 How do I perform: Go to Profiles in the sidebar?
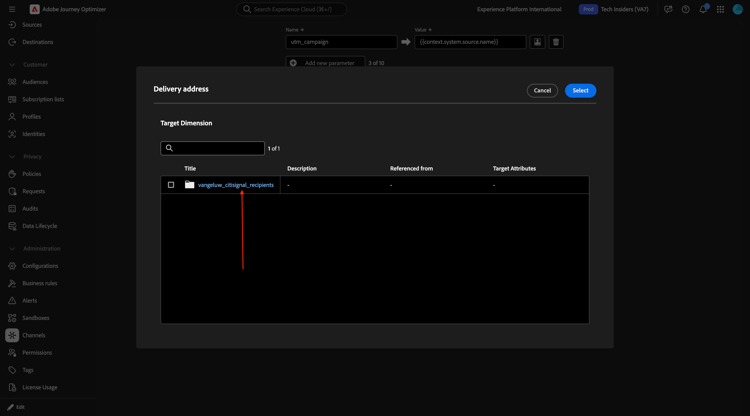tap(32, 117)
